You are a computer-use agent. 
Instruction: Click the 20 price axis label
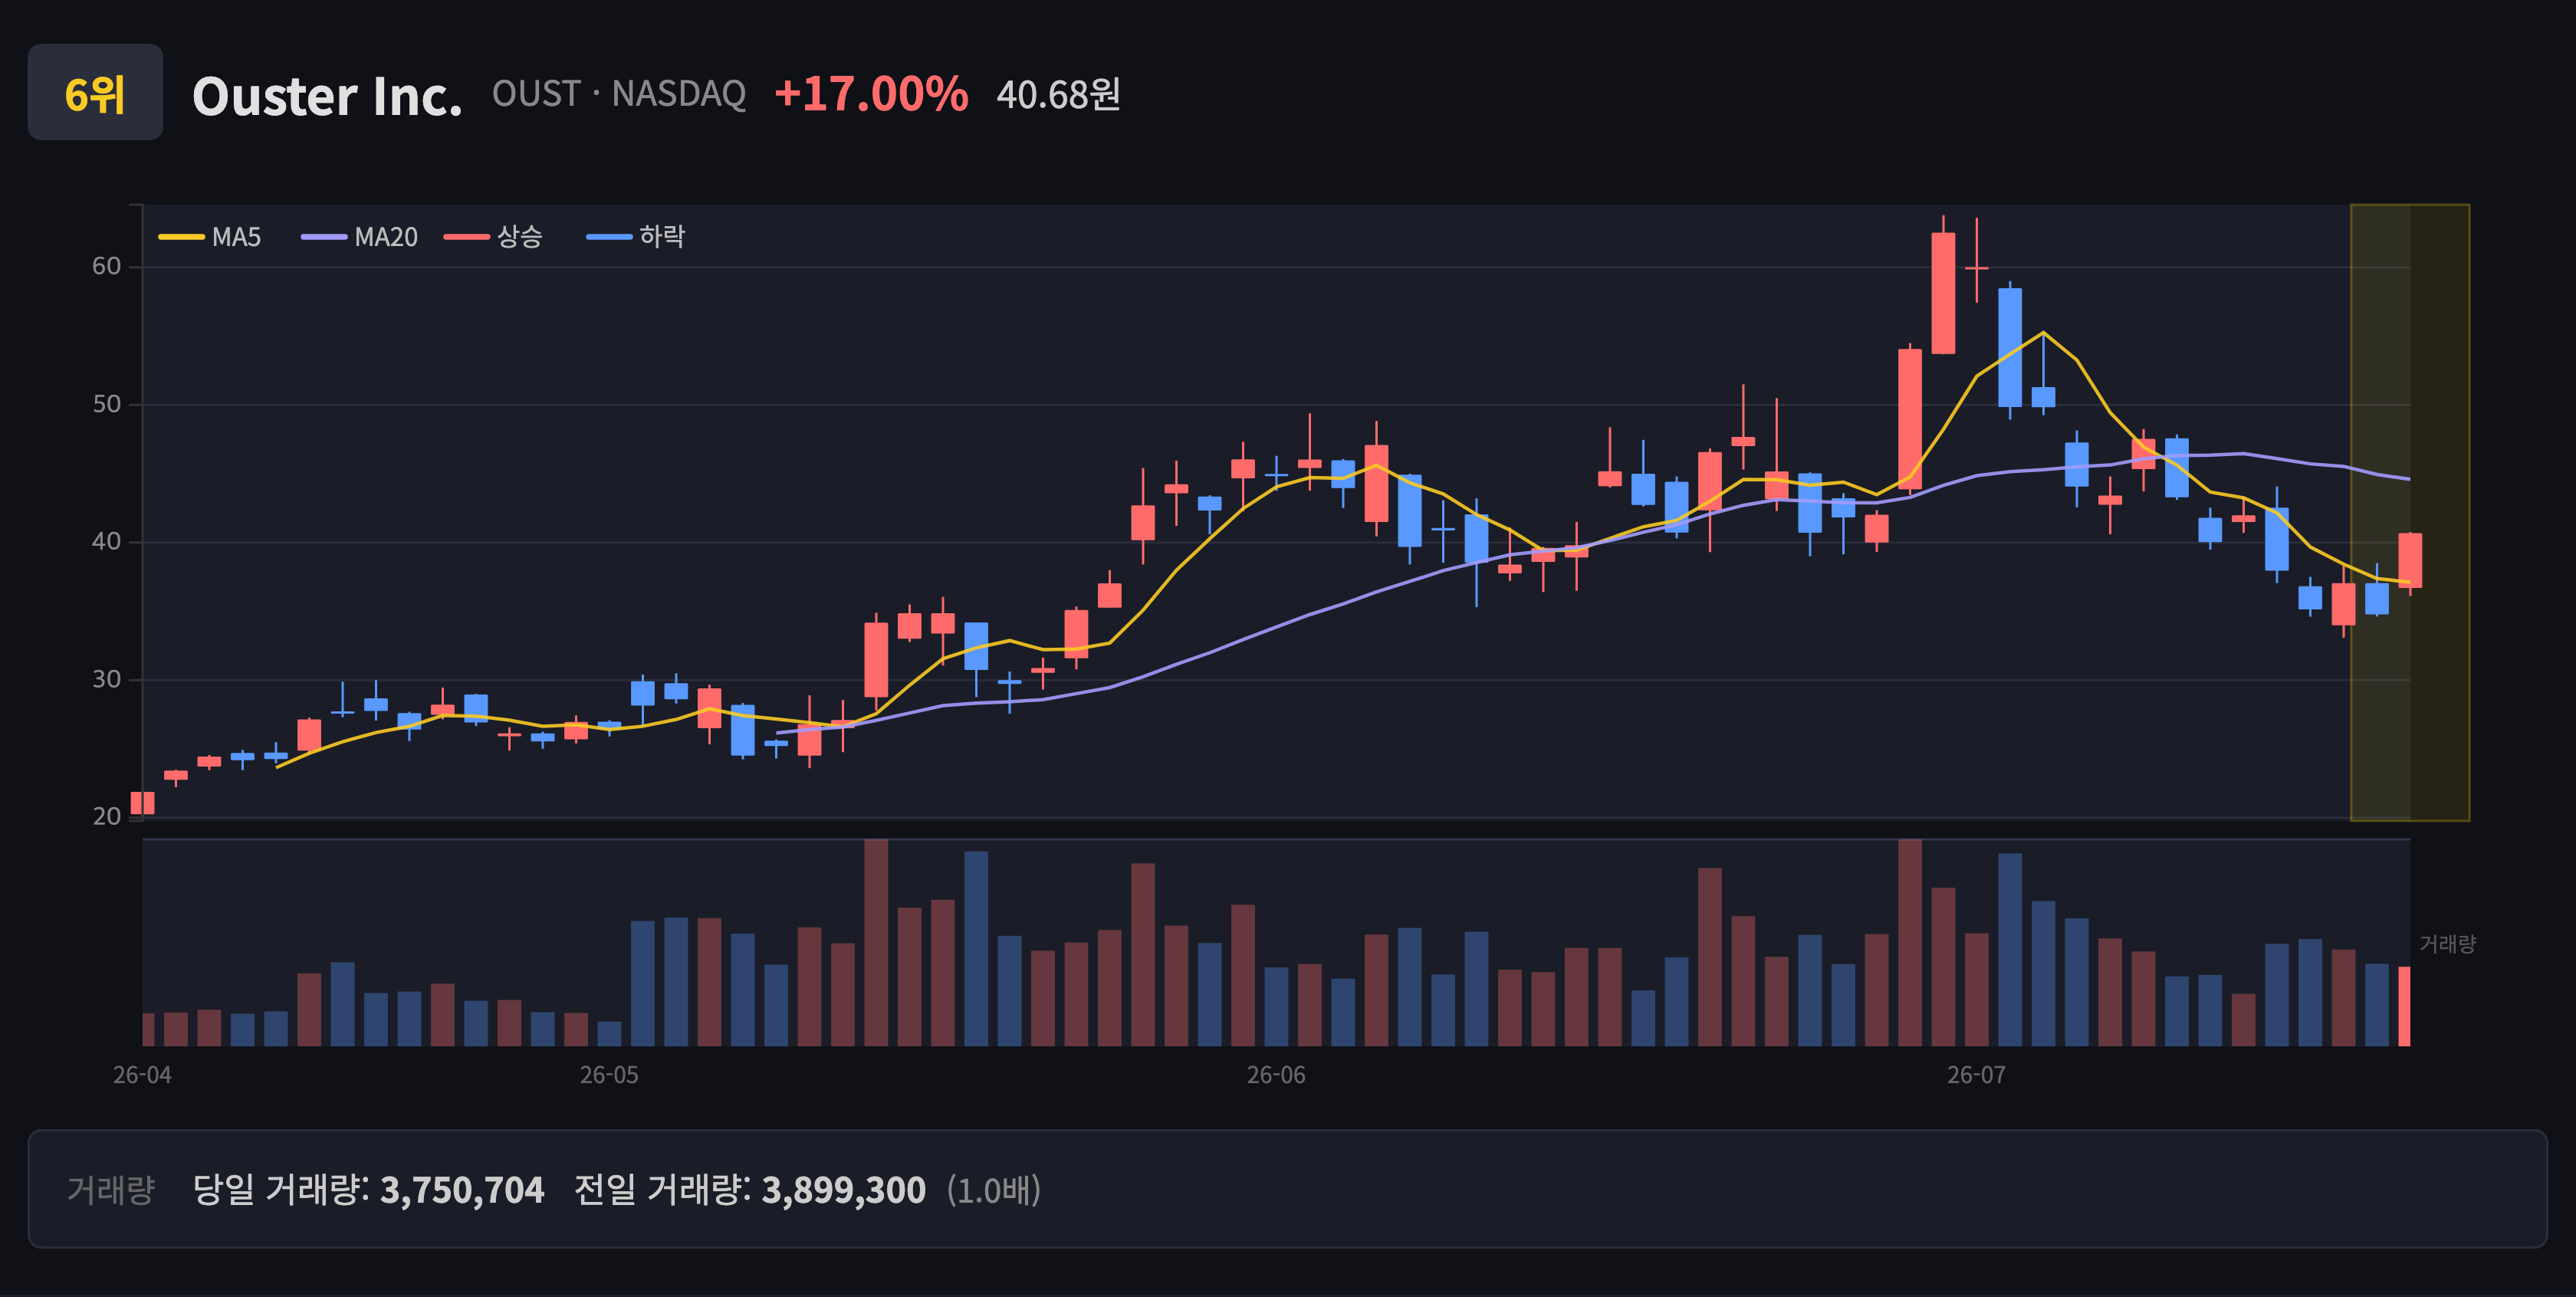tap(106, 816)
